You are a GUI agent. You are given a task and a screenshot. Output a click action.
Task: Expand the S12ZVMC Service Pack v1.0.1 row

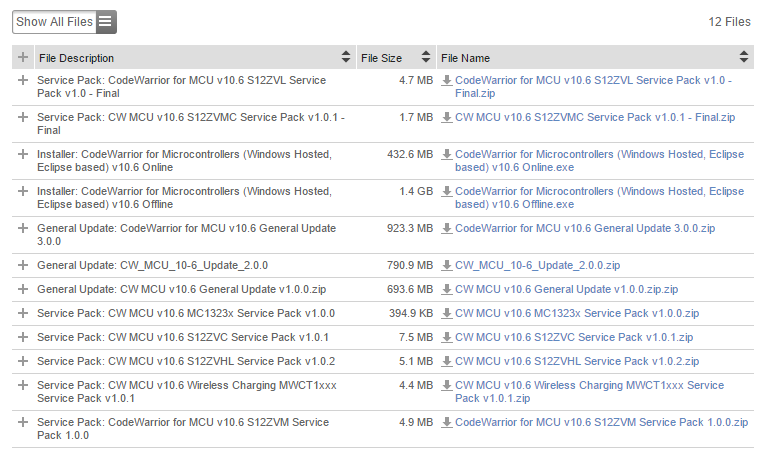click(23, 117)
